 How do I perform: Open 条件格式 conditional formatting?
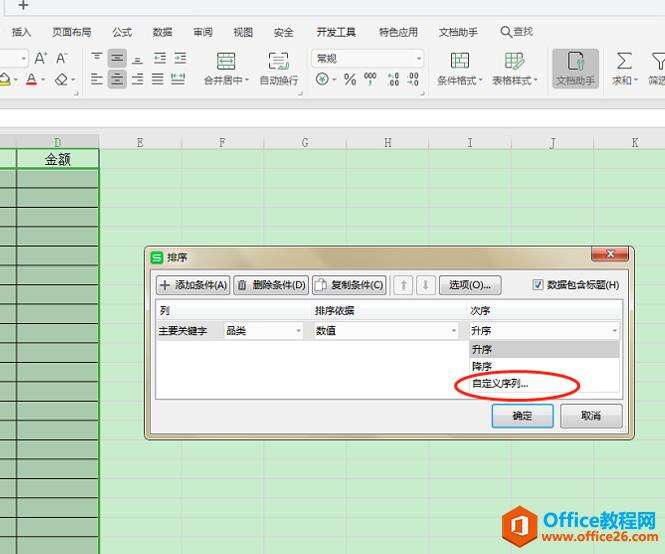pyautogui.click(x=460, y=68)
